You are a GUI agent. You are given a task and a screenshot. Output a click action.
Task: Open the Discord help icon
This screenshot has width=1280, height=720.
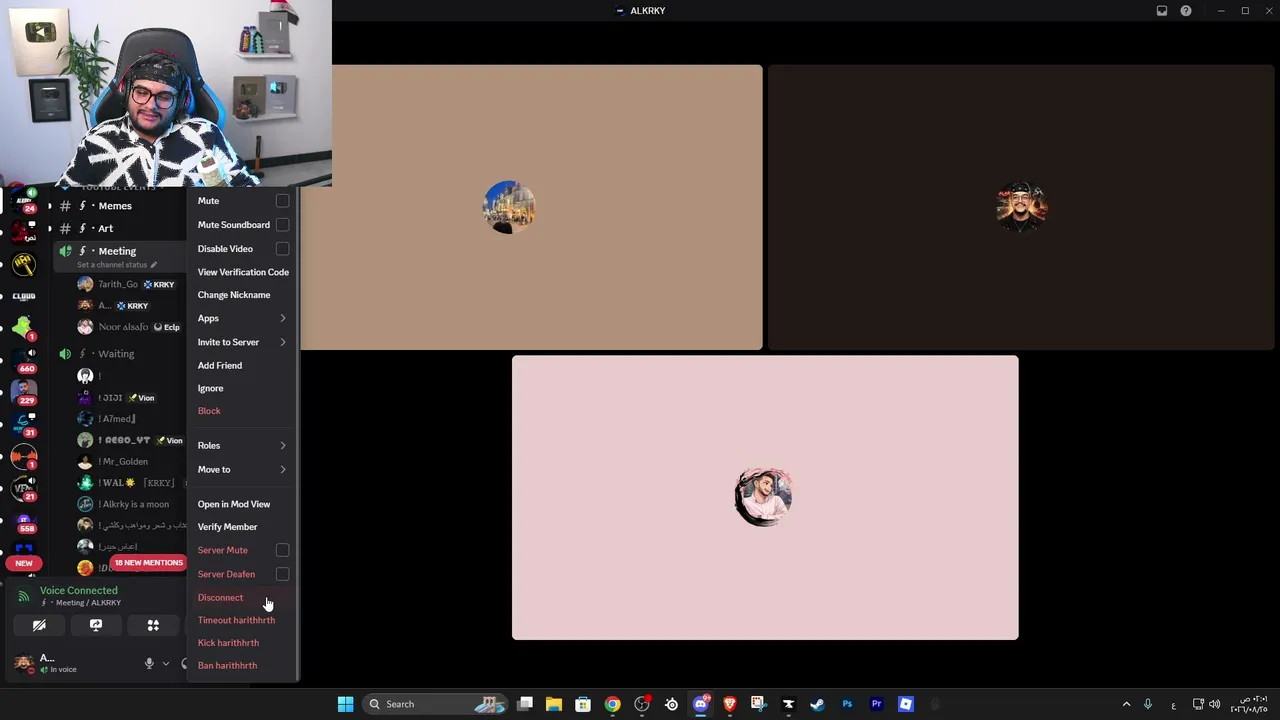point(1186,11)
